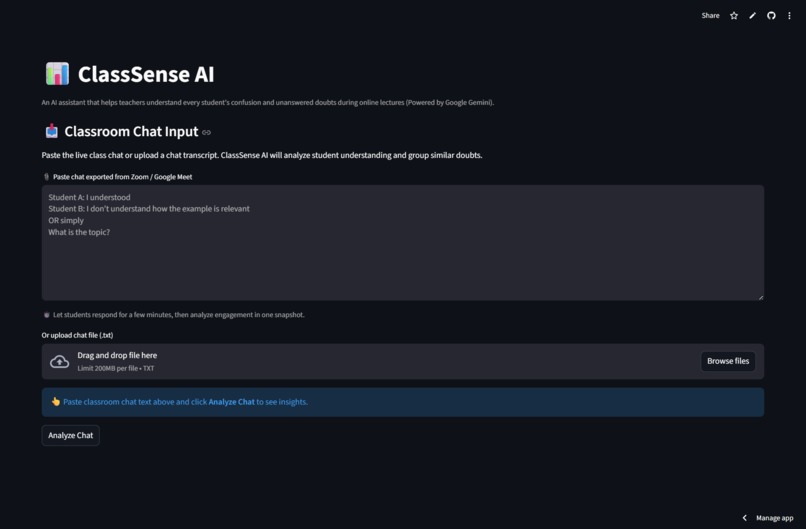
Task: Click the paragraph starting Paste the live class chat
Action: (262, 155)
